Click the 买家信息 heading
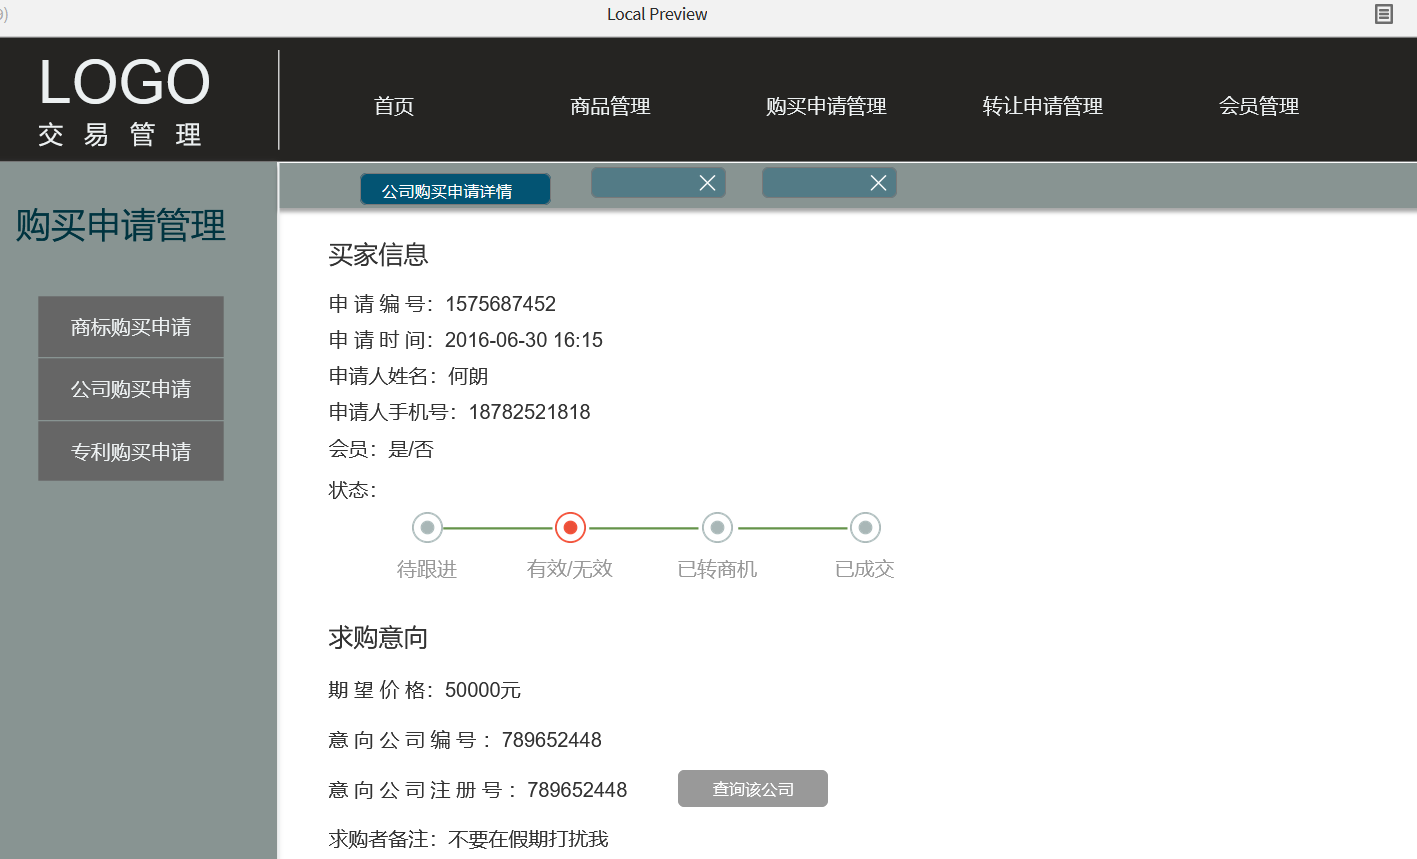1417x859 pixels. pyautogui.click(x=378, y=255)
